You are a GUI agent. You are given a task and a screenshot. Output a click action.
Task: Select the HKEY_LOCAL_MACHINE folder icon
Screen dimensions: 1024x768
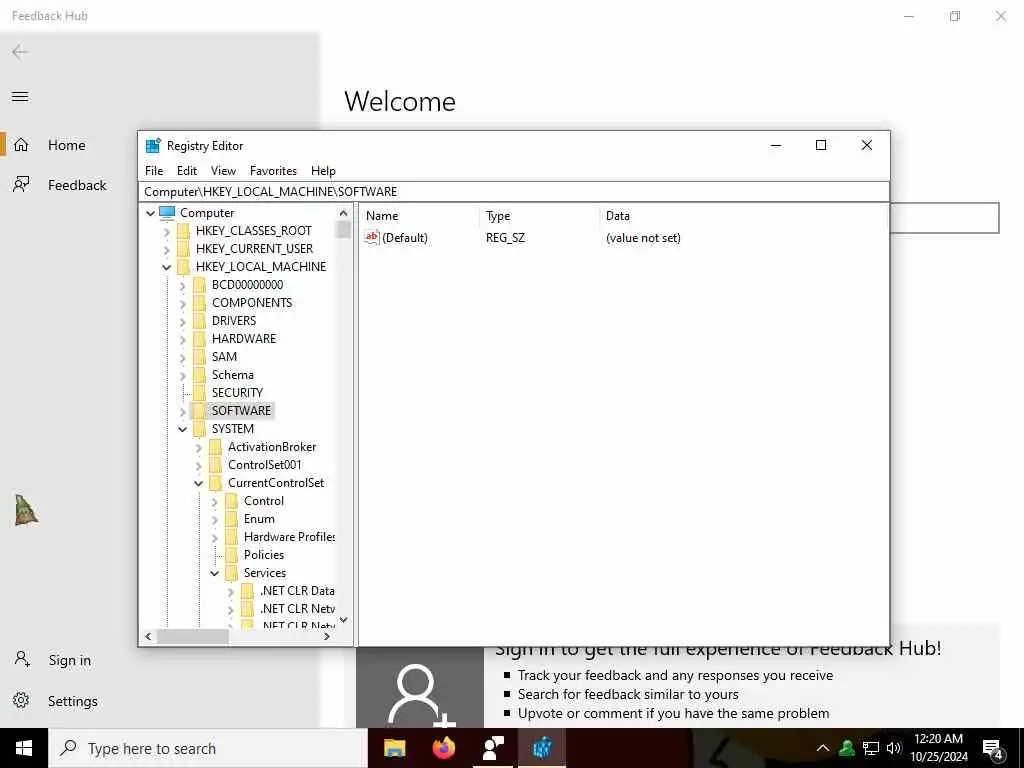[184, 266]
